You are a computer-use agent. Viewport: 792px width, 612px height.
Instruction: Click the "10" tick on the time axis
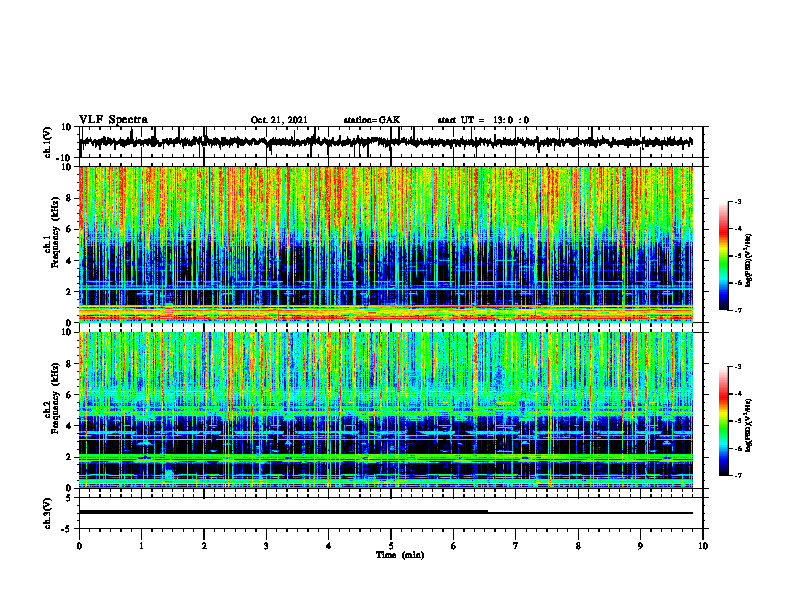coord(703,546)
